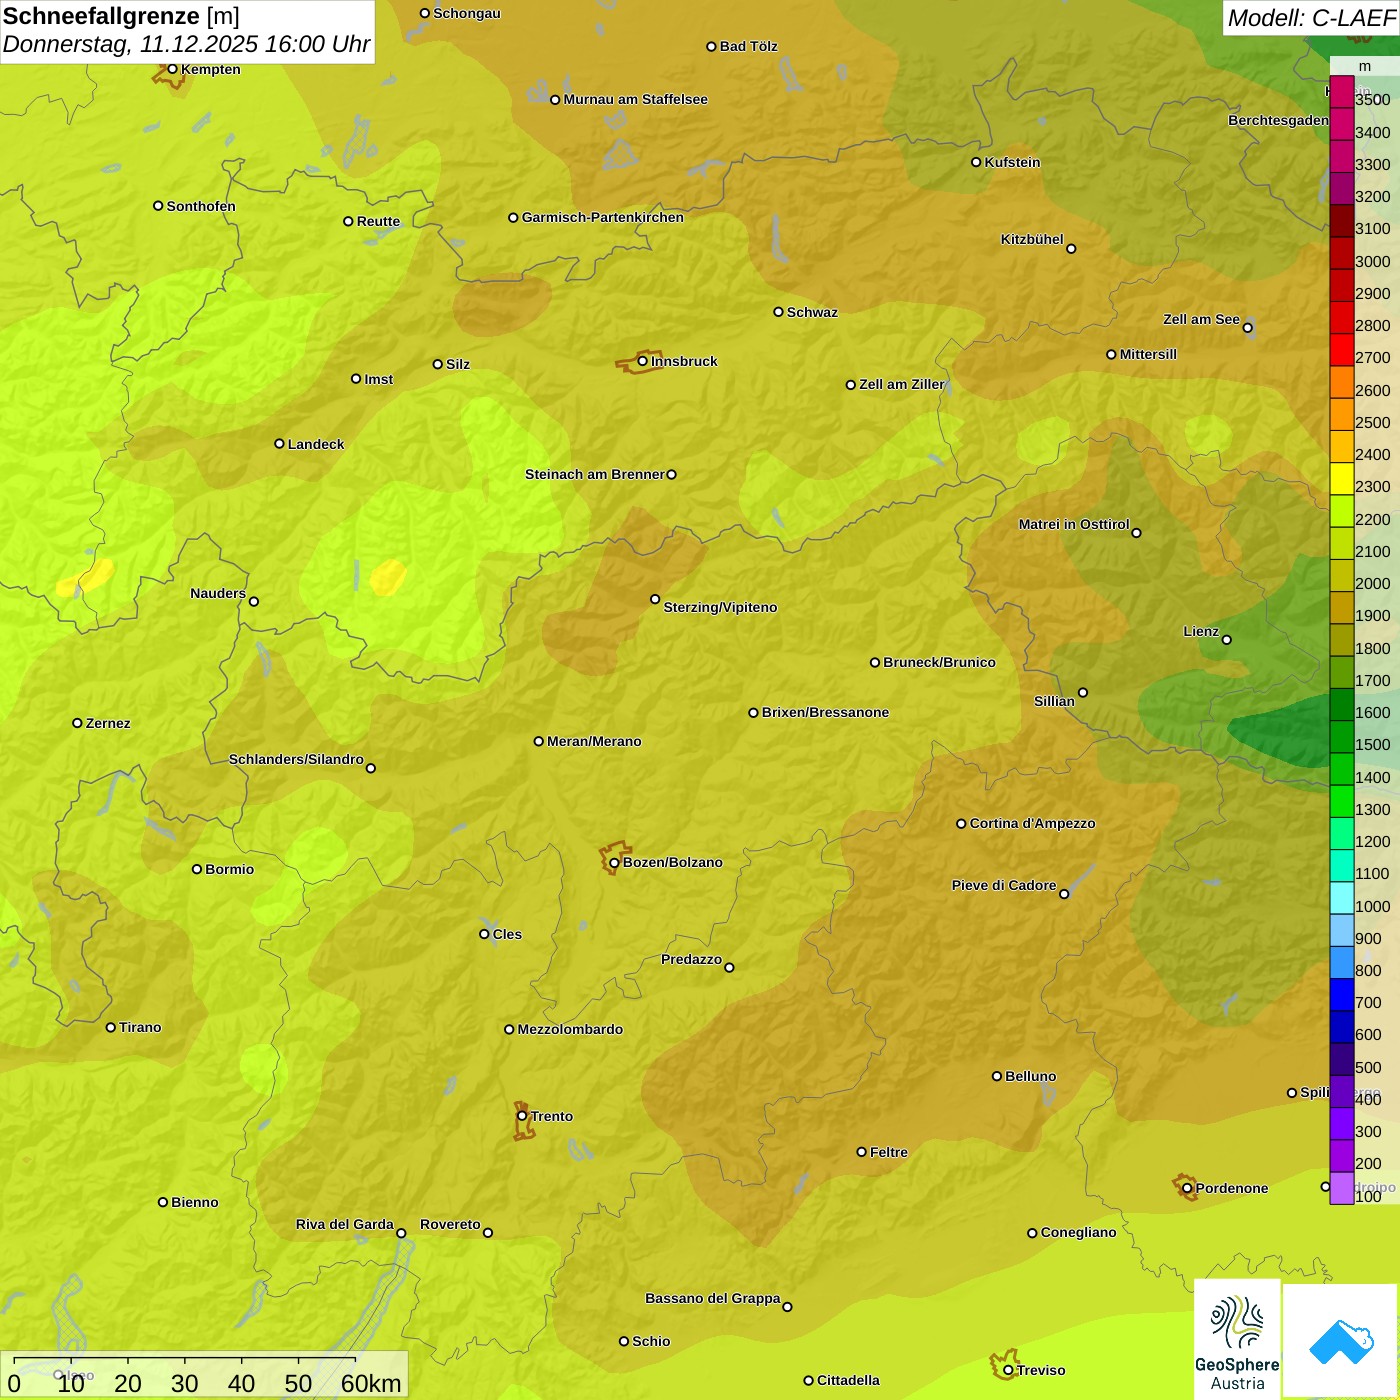The image size is (1400, 1400).
Task: Click the Pordenone city marker
Action: pos(1187,1188)
